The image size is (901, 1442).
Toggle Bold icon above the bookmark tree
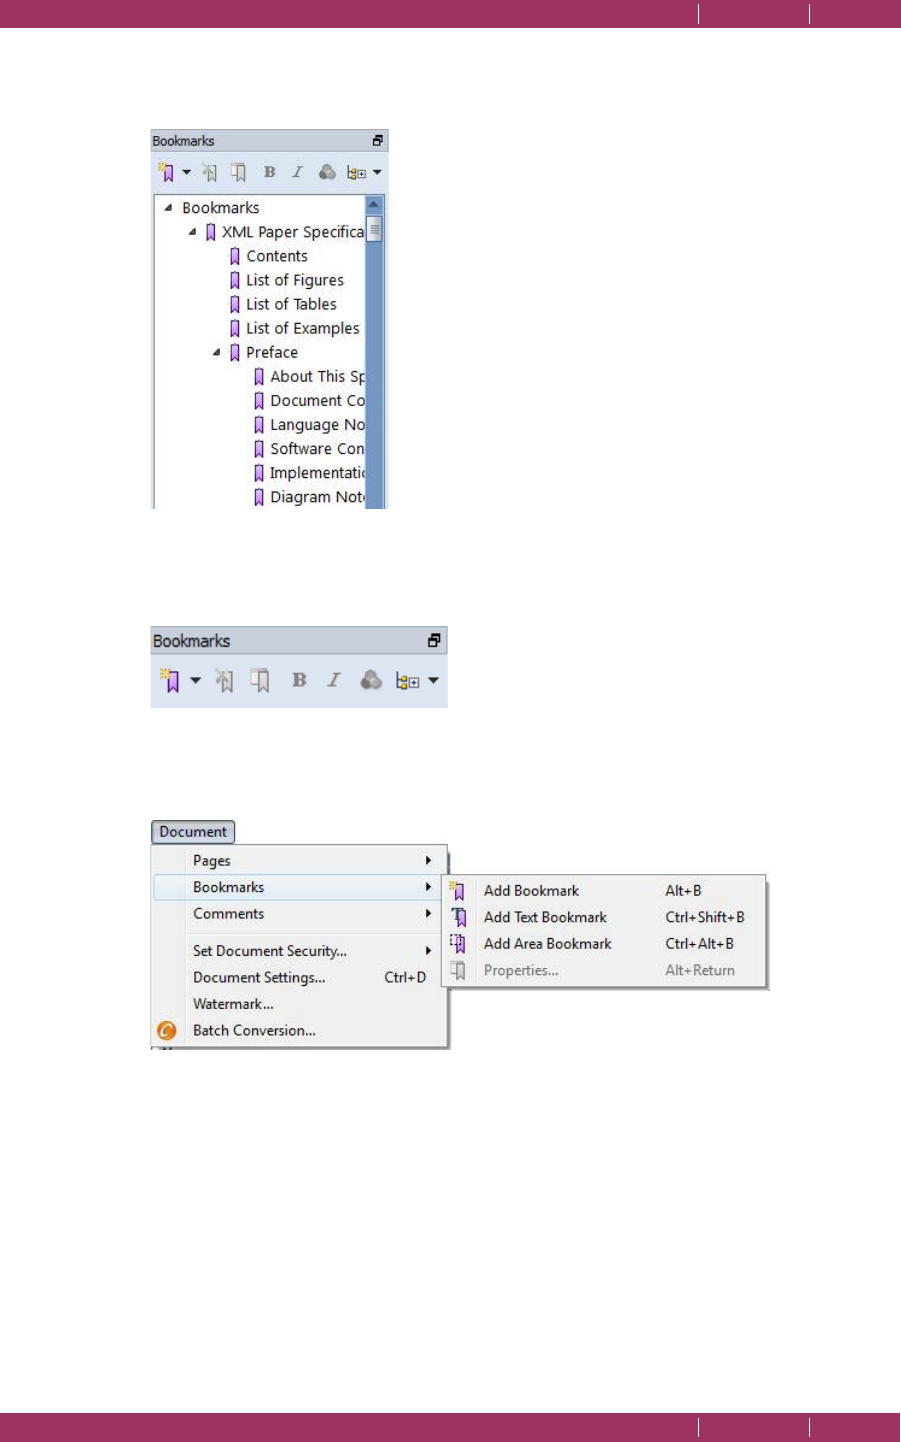[269, 172]
